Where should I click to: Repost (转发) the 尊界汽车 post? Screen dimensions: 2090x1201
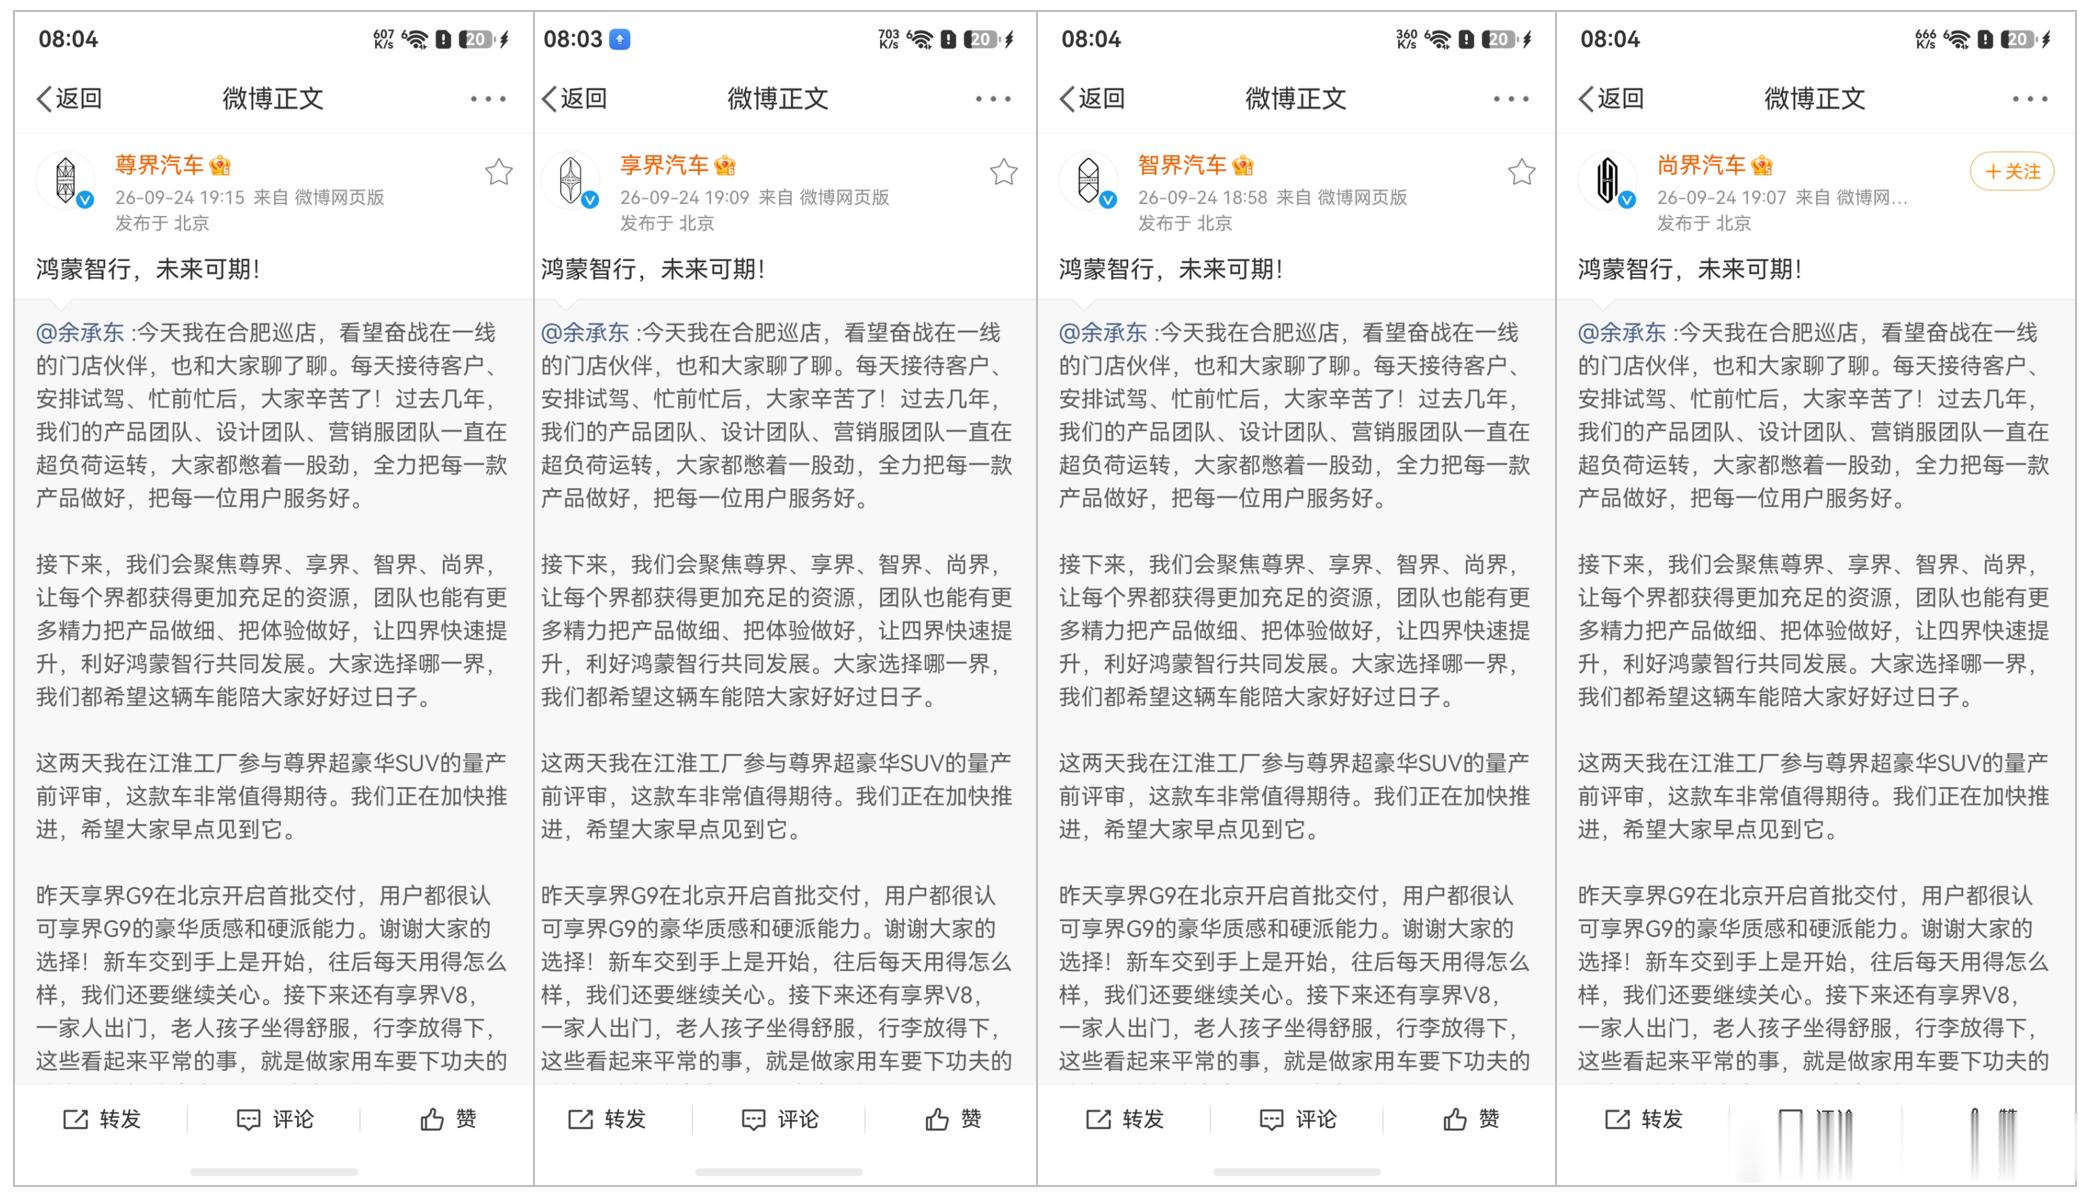pos(102,1119)
